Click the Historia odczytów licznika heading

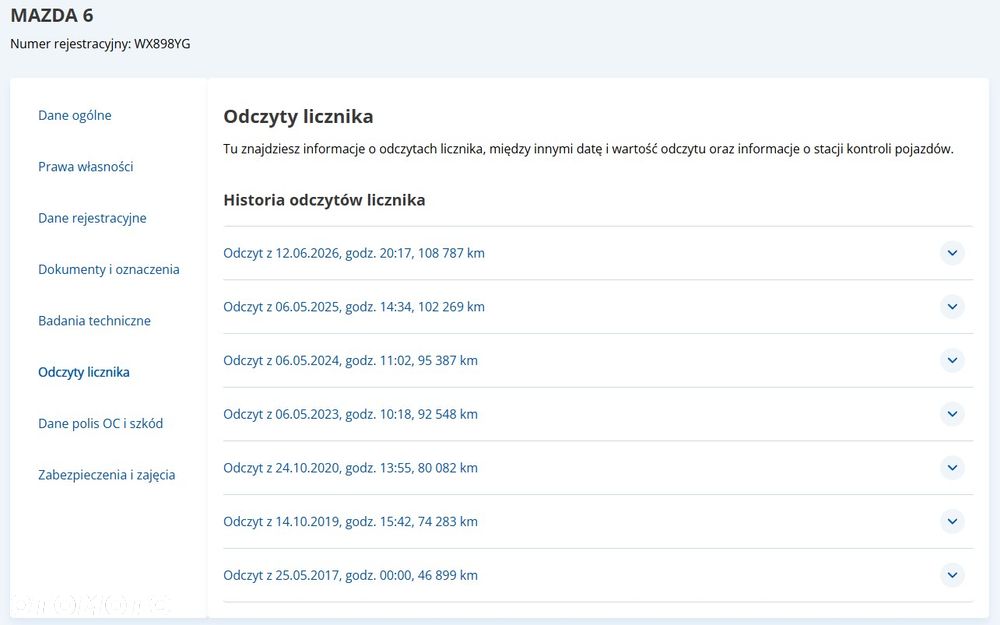click(324, 200)
